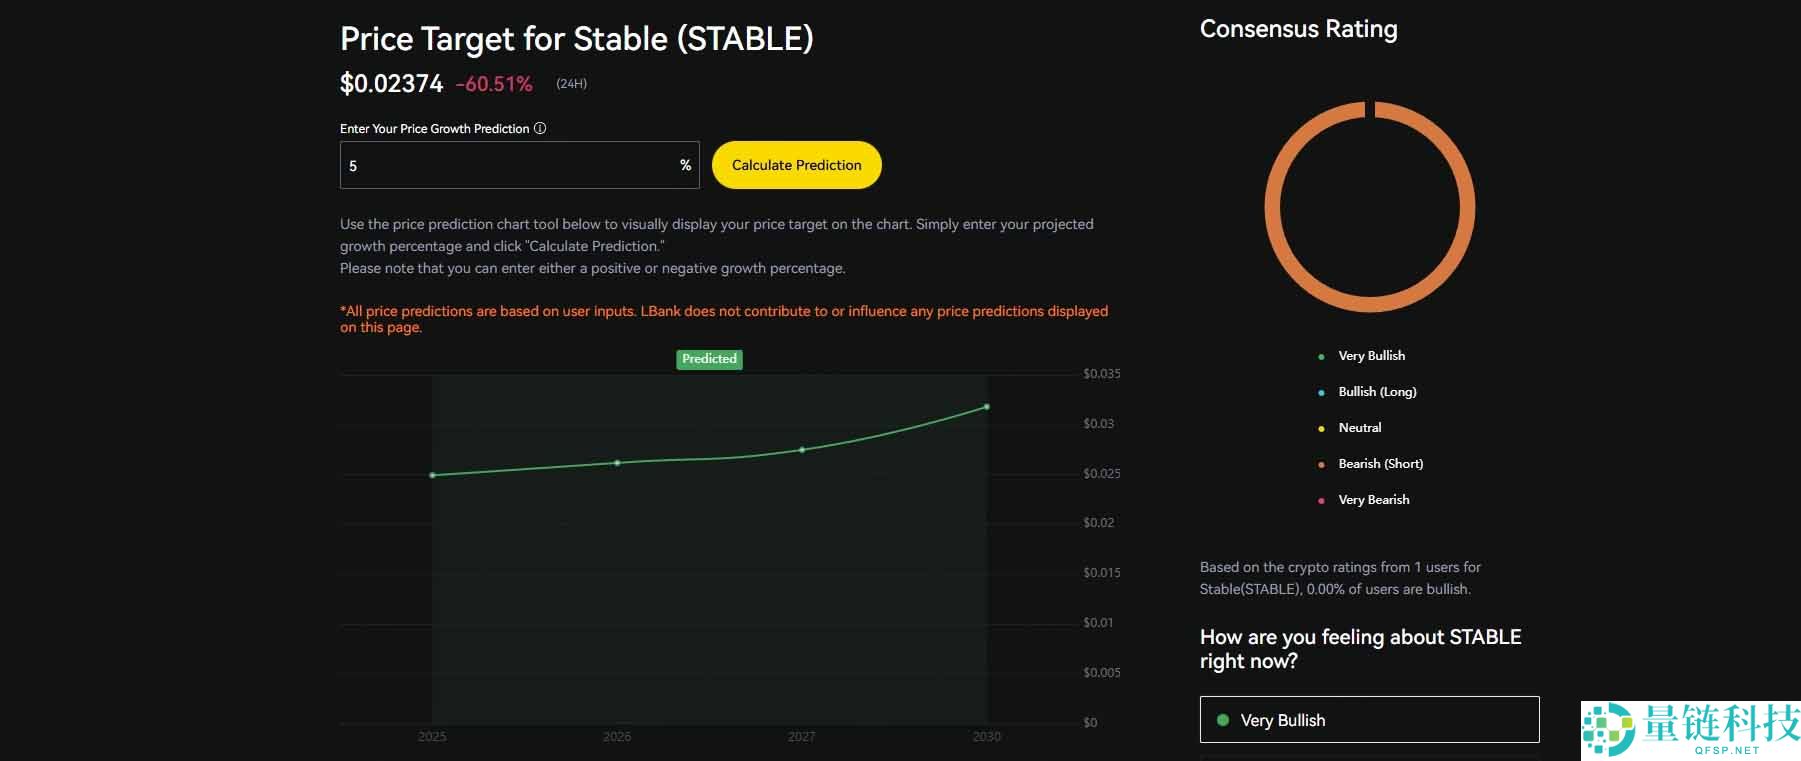
Task: Click the Bearish (Short) orange legend dot
Action: [1322, 463]
